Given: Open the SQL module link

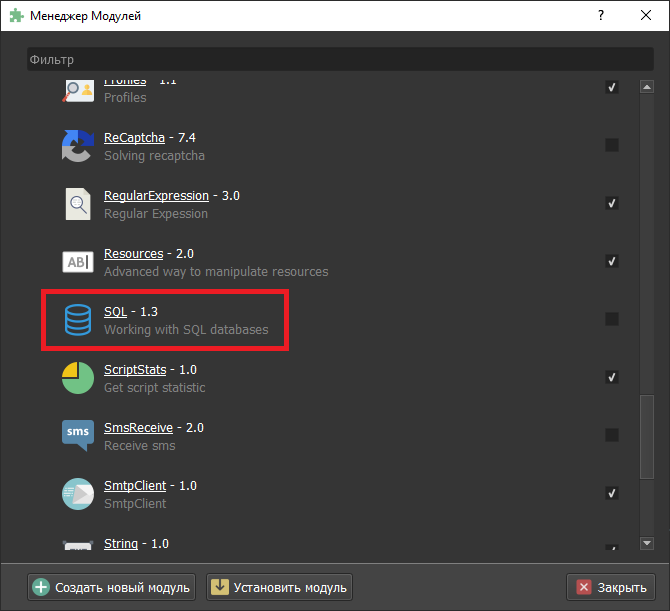Looking at the screenshot, I should 115,312.
